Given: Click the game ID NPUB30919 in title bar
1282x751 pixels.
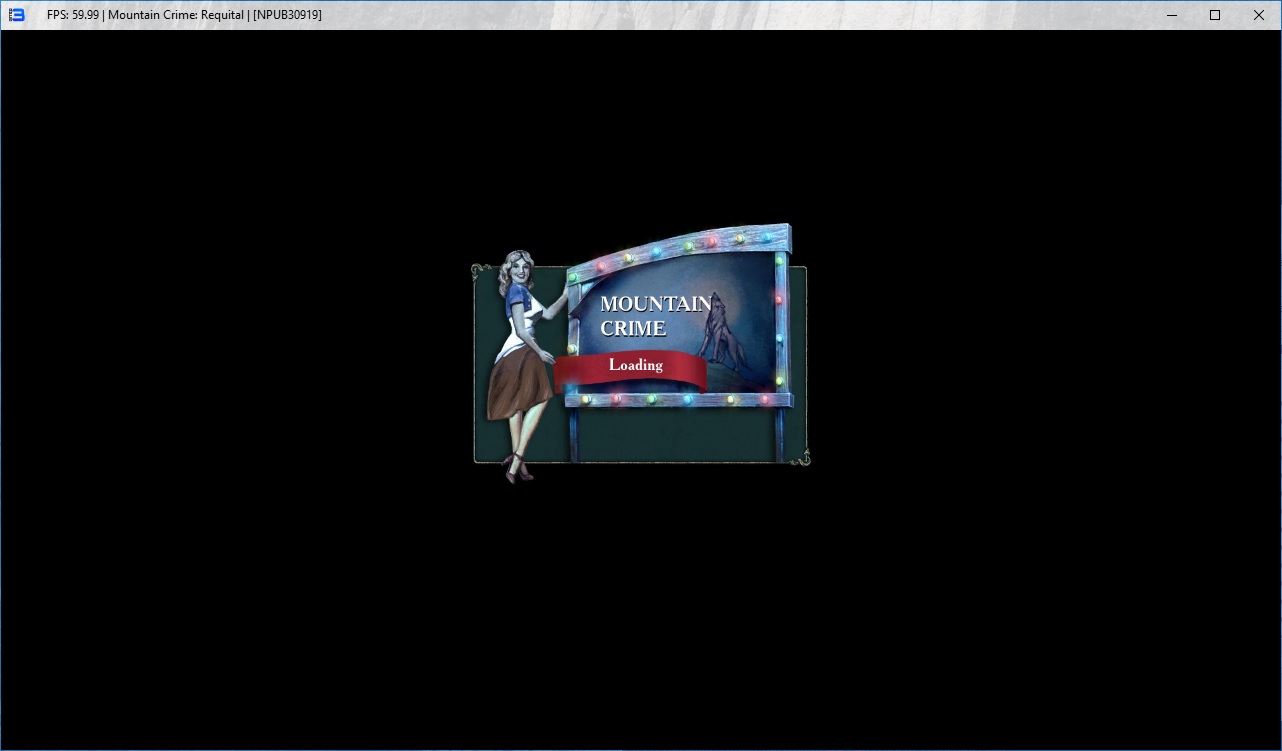Looking at the screenshot, I should [287, 15].
